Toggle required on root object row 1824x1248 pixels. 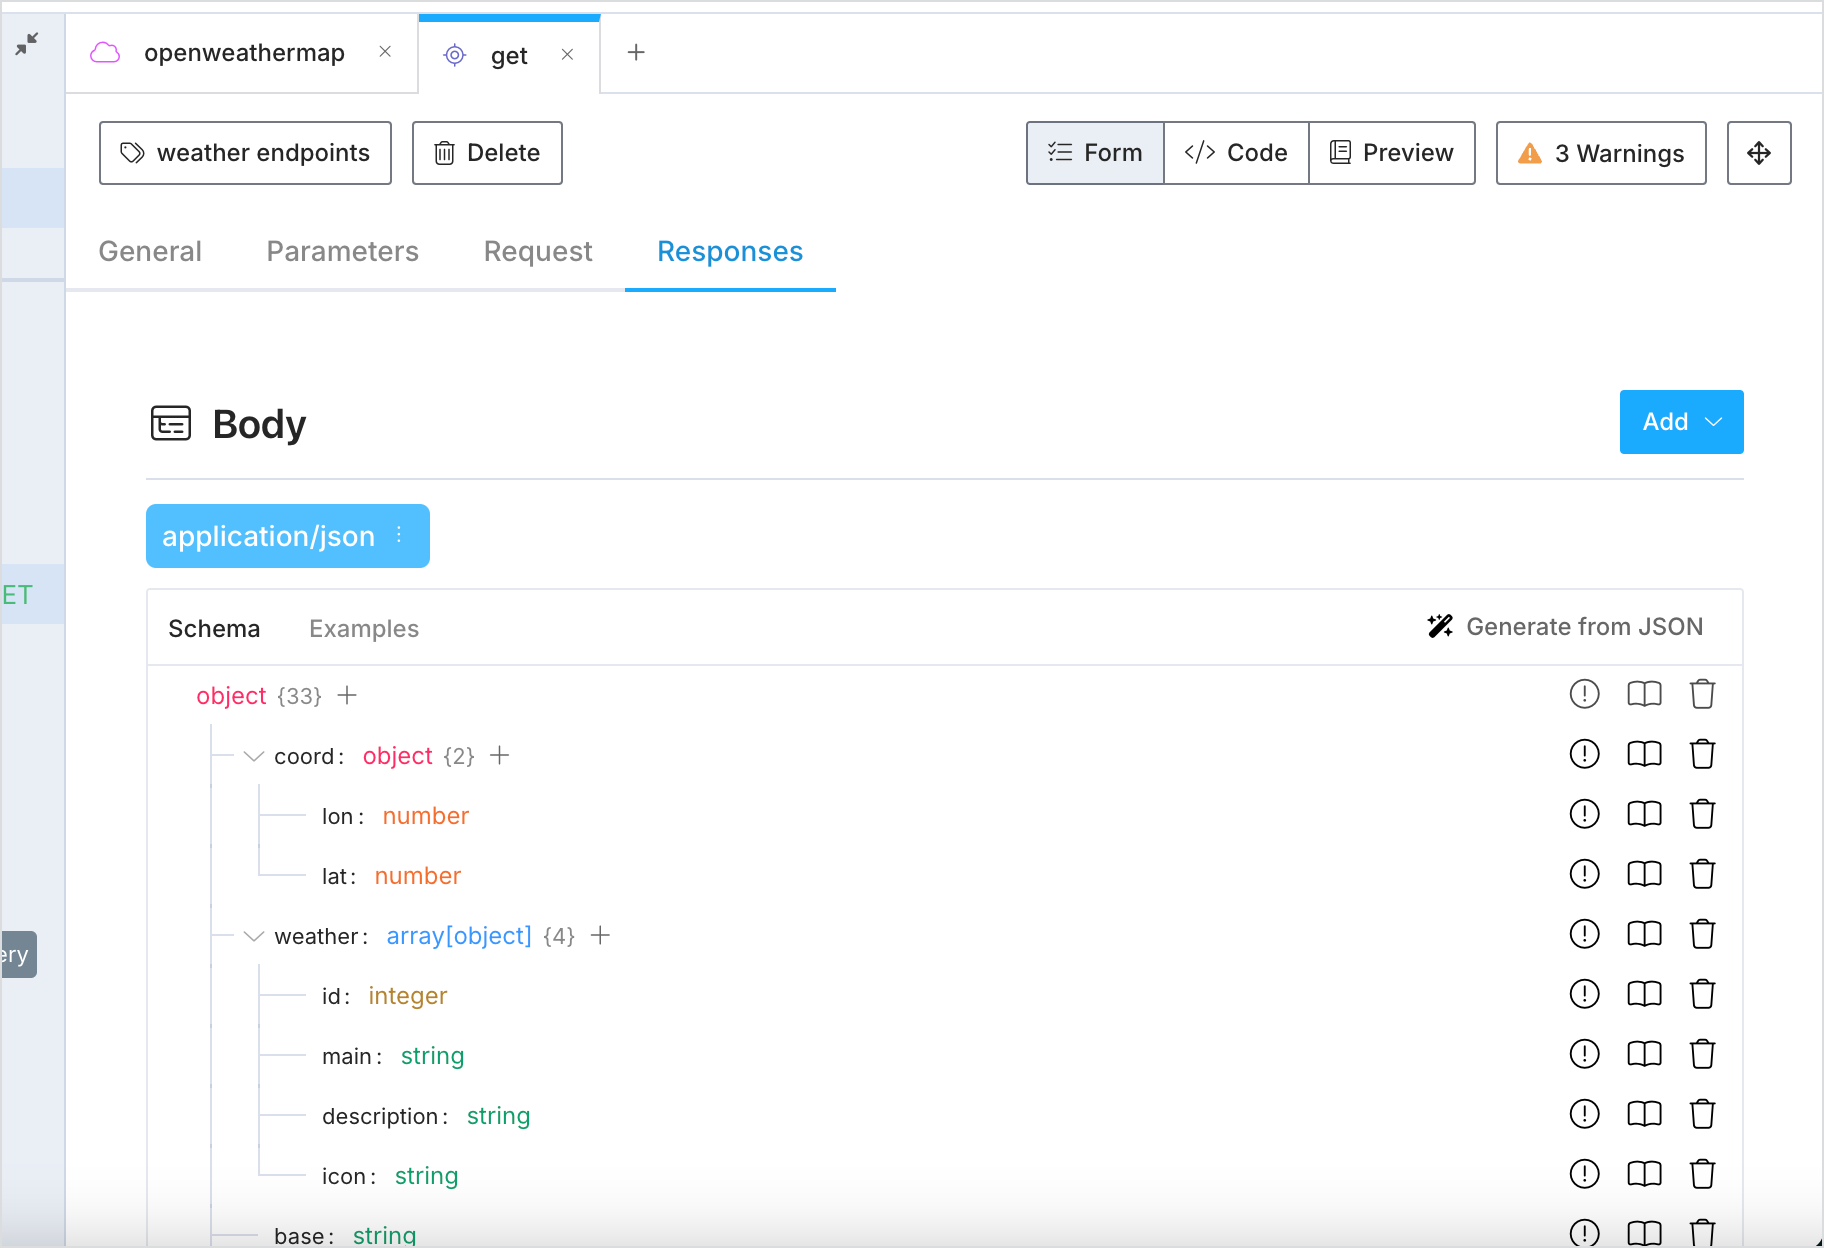click(1585, 694)
